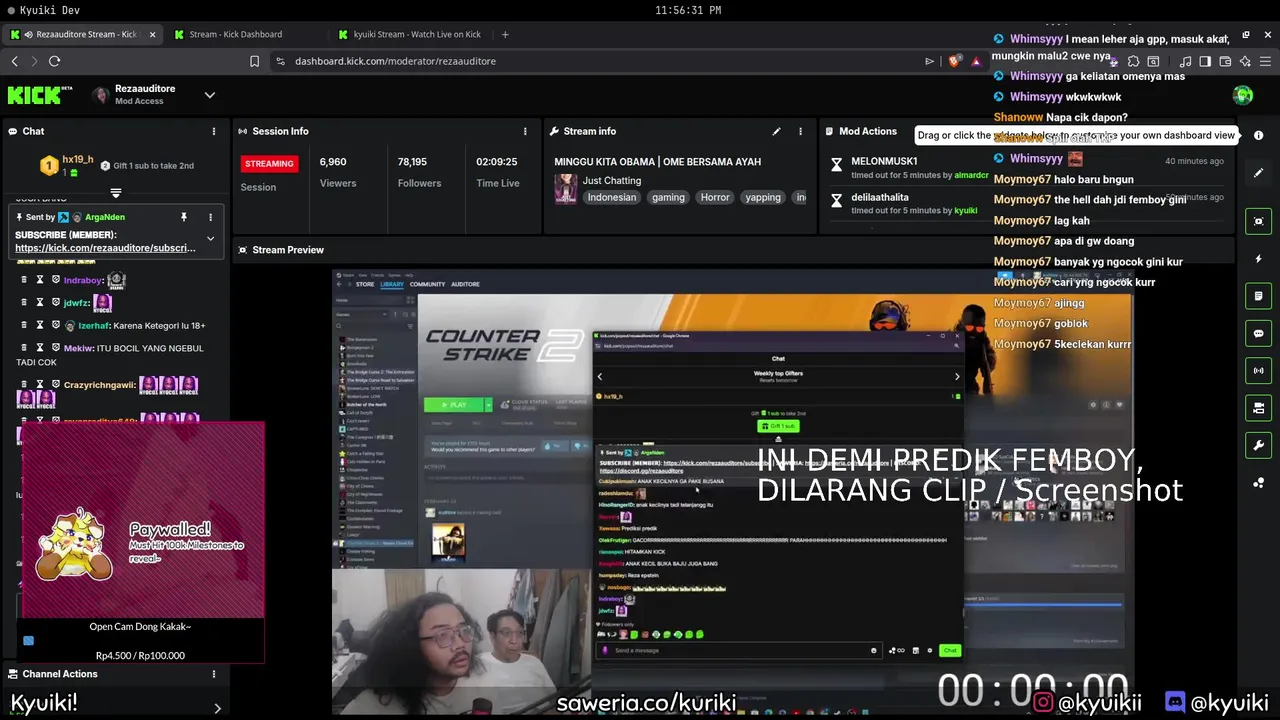Click the lightning bolt icon in right sidebar
The height and width of the screenshot is (720, 1280).
(1258, 259)
